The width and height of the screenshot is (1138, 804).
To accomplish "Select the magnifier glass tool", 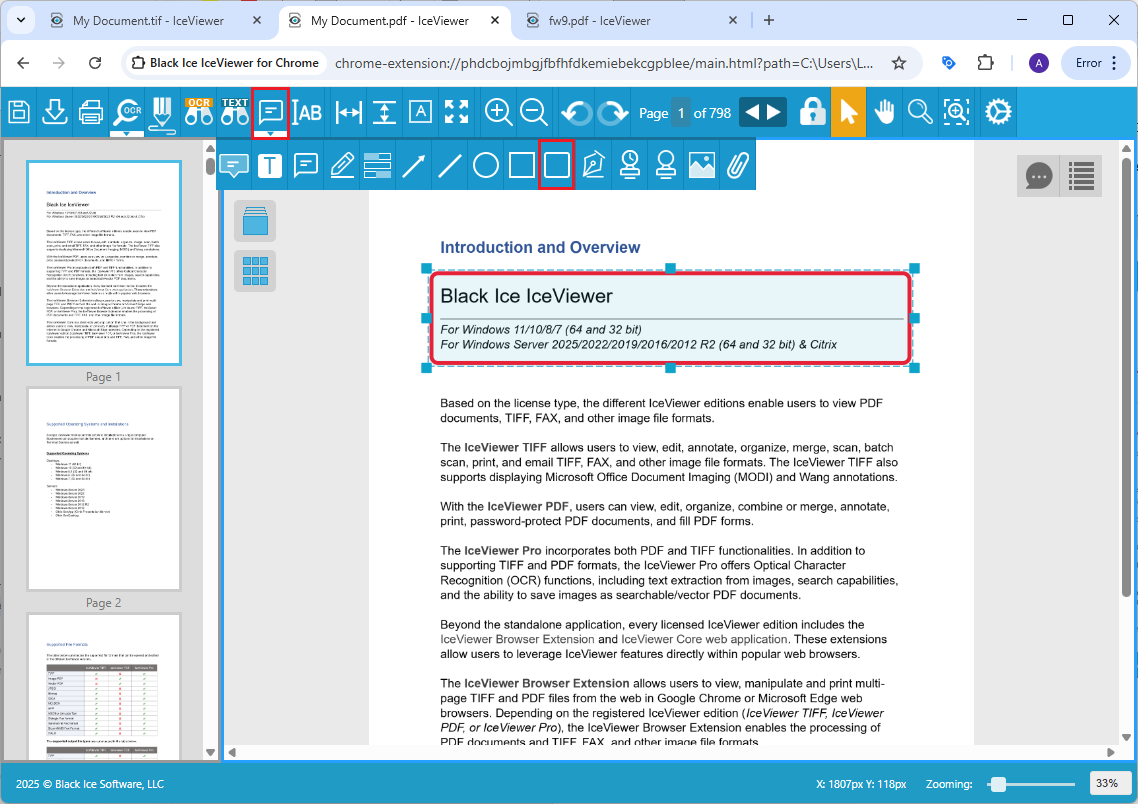I will tap(920, 112).
